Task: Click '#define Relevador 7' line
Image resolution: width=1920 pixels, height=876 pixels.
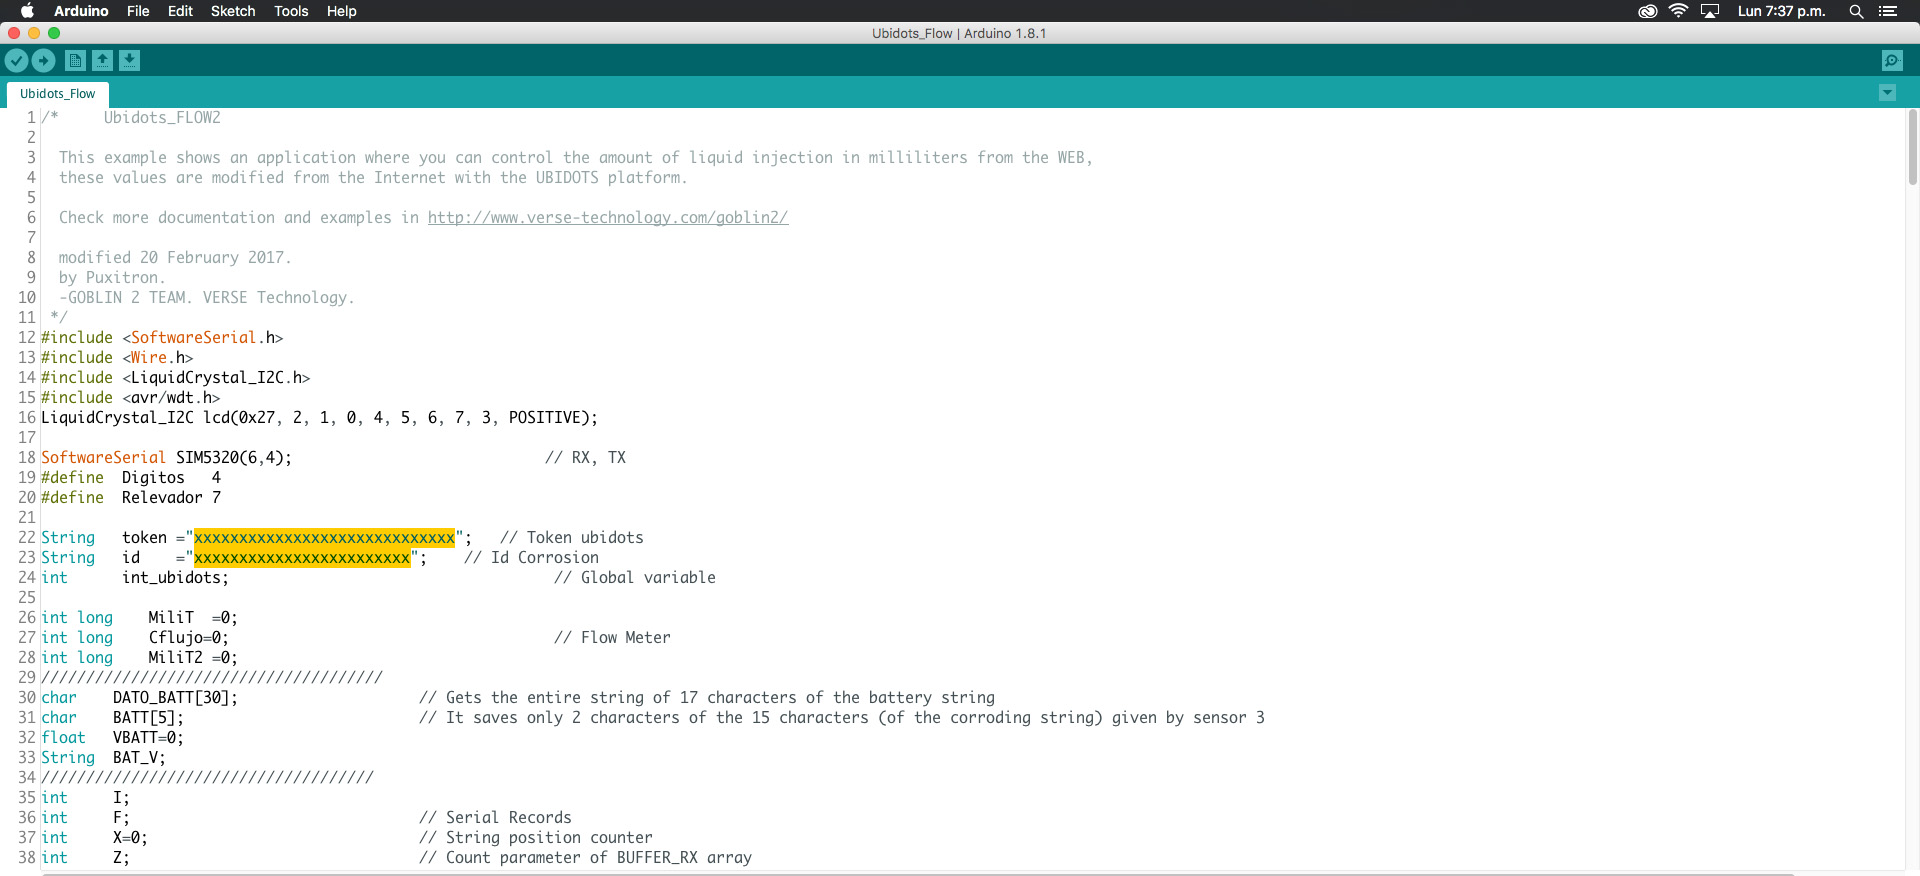Action: (x=131, y=498)
